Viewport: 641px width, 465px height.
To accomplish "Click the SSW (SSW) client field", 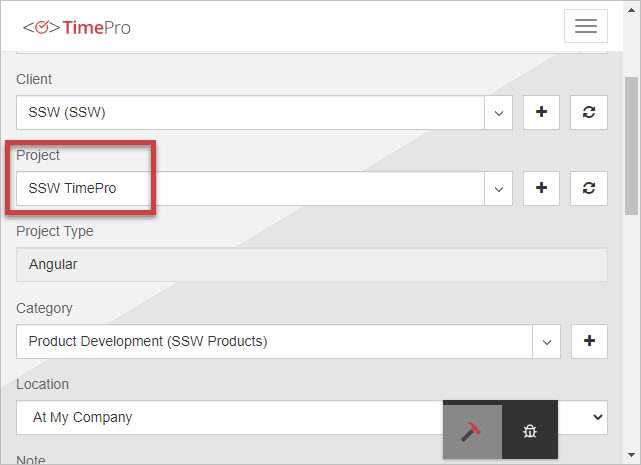I will [250, 113].
